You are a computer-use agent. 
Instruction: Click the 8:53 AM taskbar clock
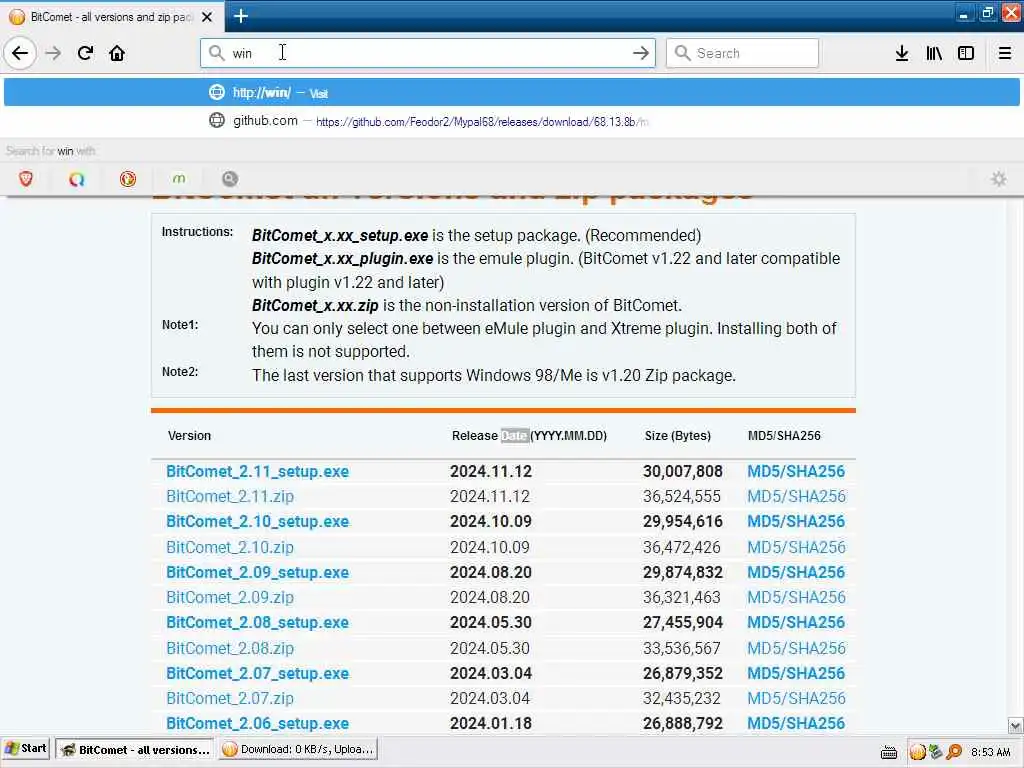(990, 752)
